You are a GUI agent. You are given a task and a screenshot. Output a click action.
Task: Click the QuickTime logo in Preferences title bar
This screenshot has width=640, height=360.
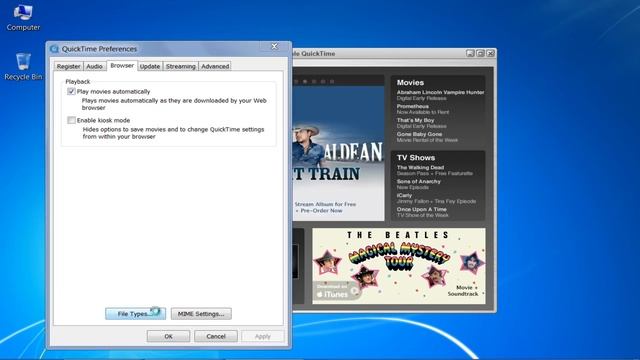pyautogui.click(x=54, y=49)
